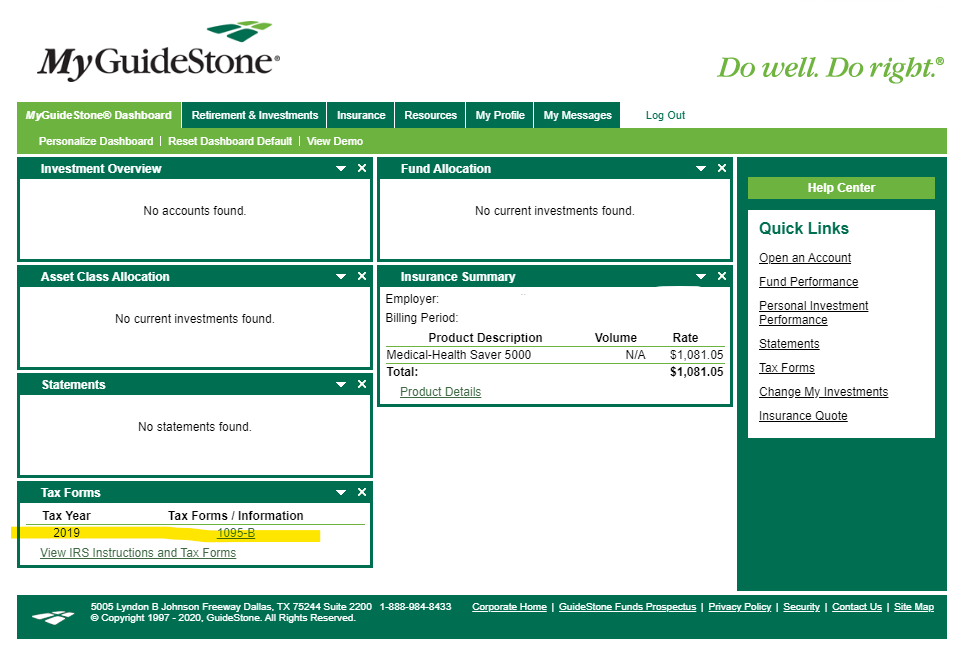This screenshot has width=976, height=654.
Task: Click the Help Center button
Action: point(841,188)
